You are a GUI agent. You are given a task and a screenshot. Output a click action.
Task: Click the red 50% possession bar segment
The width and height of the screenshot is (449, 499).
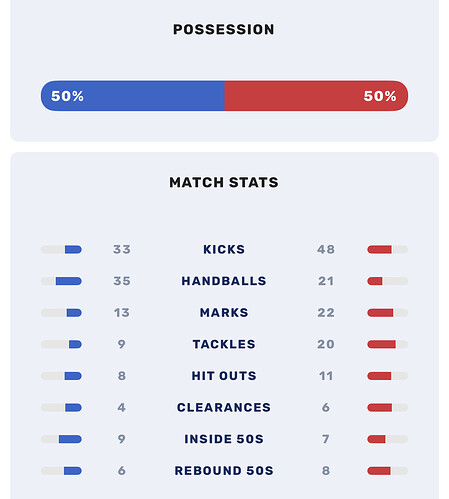(316, 96)
